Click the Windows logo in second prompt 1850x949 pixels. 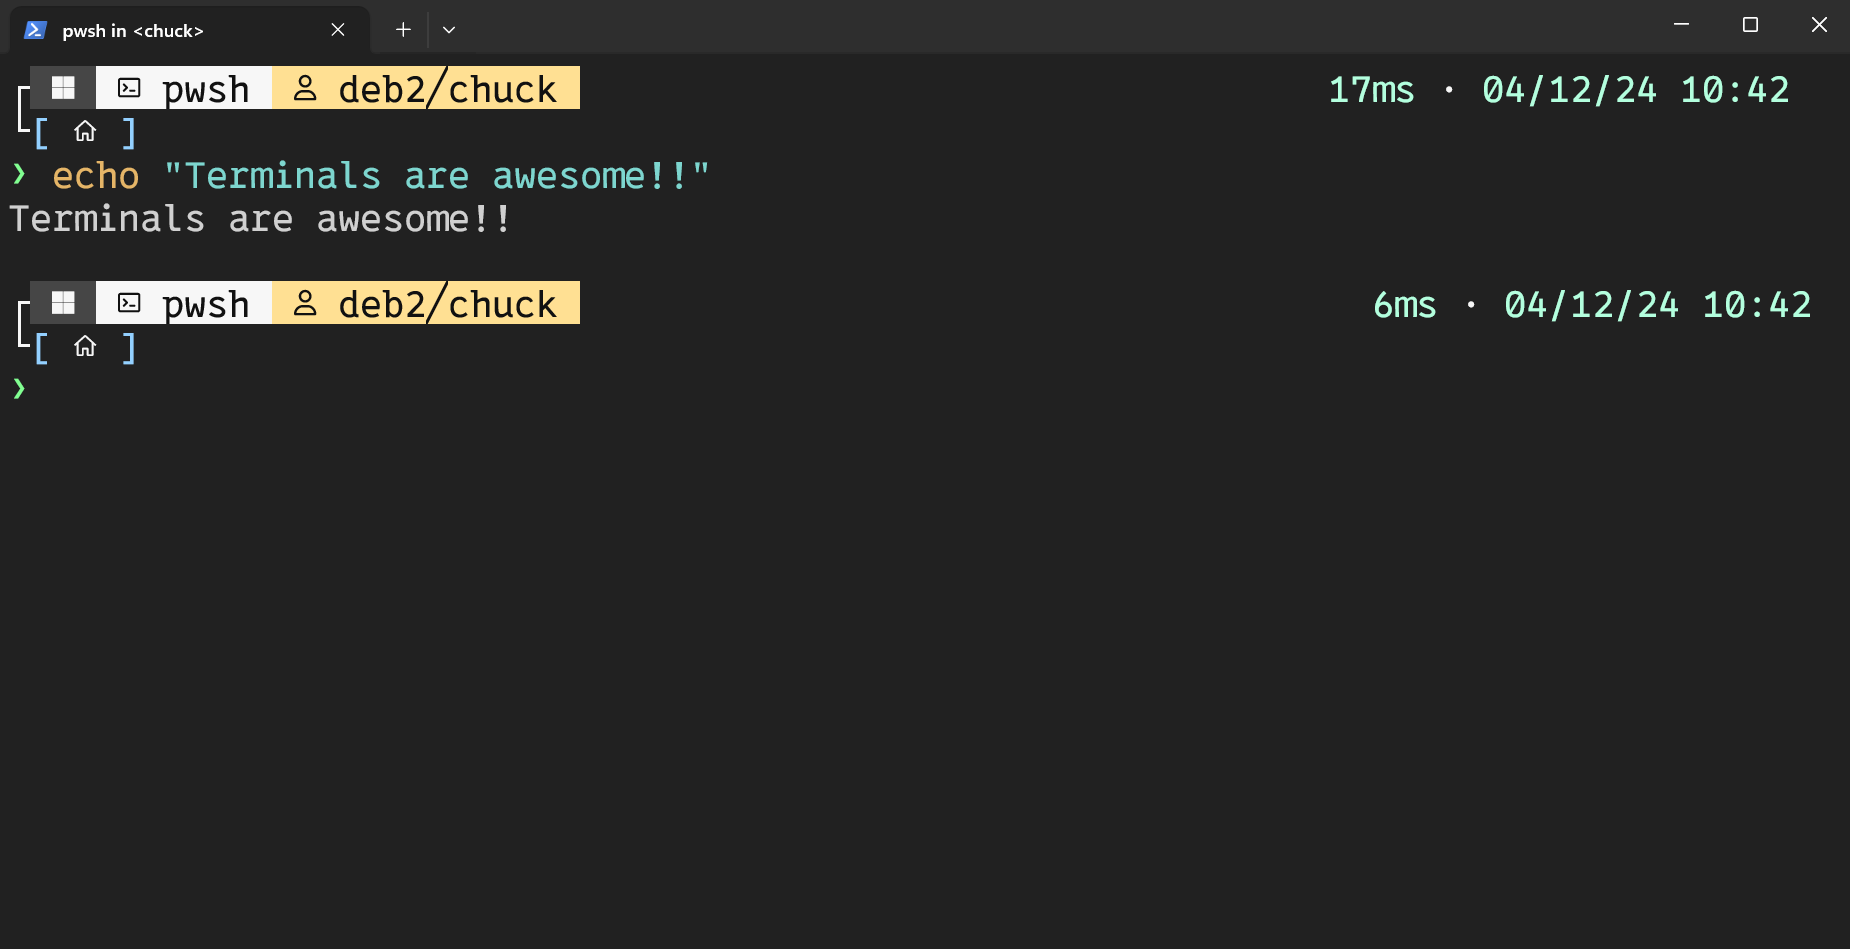coord(63,303)
